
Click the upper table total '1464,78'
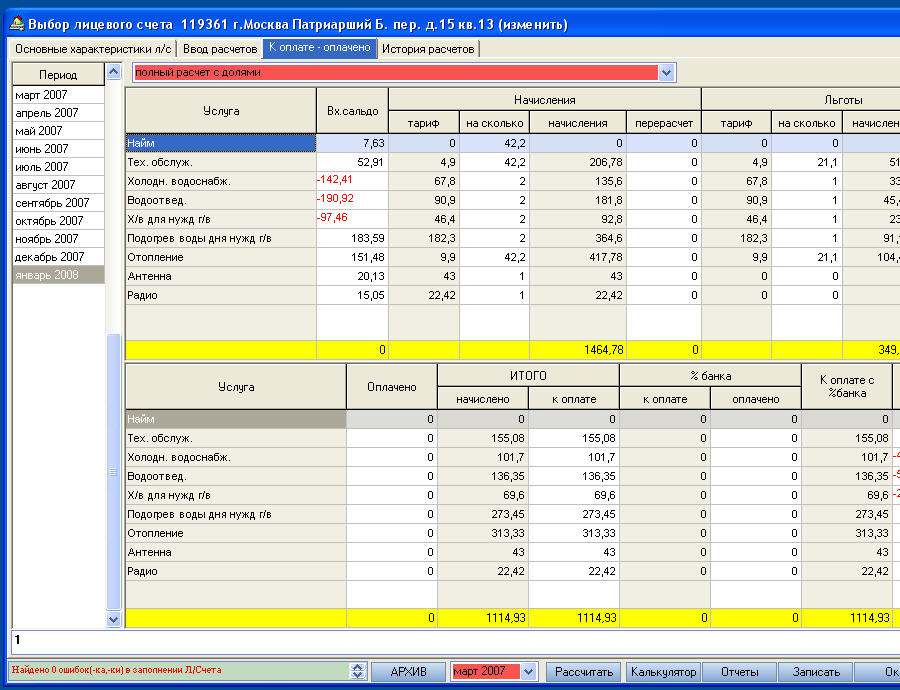coord(603,350)
